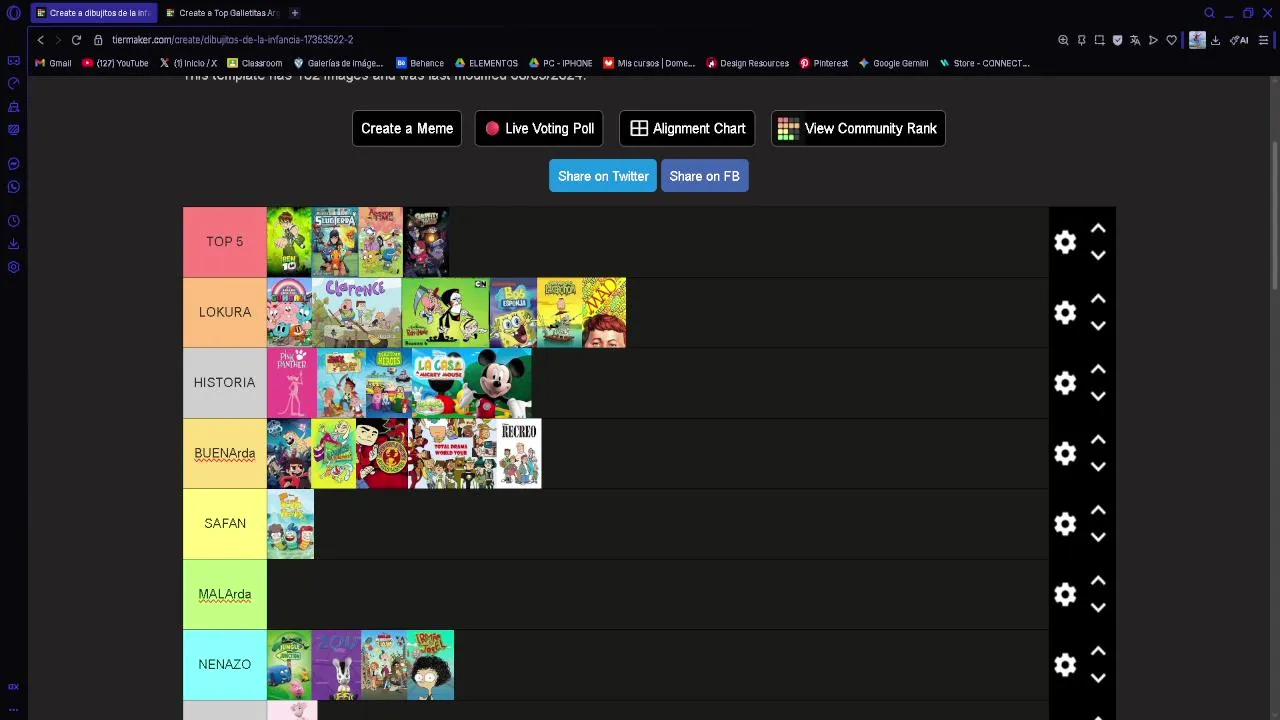Move LOKURA tier row down
Image resolution: width=1280 pixels, height=720 pixels.
(x=1098, y=326)
